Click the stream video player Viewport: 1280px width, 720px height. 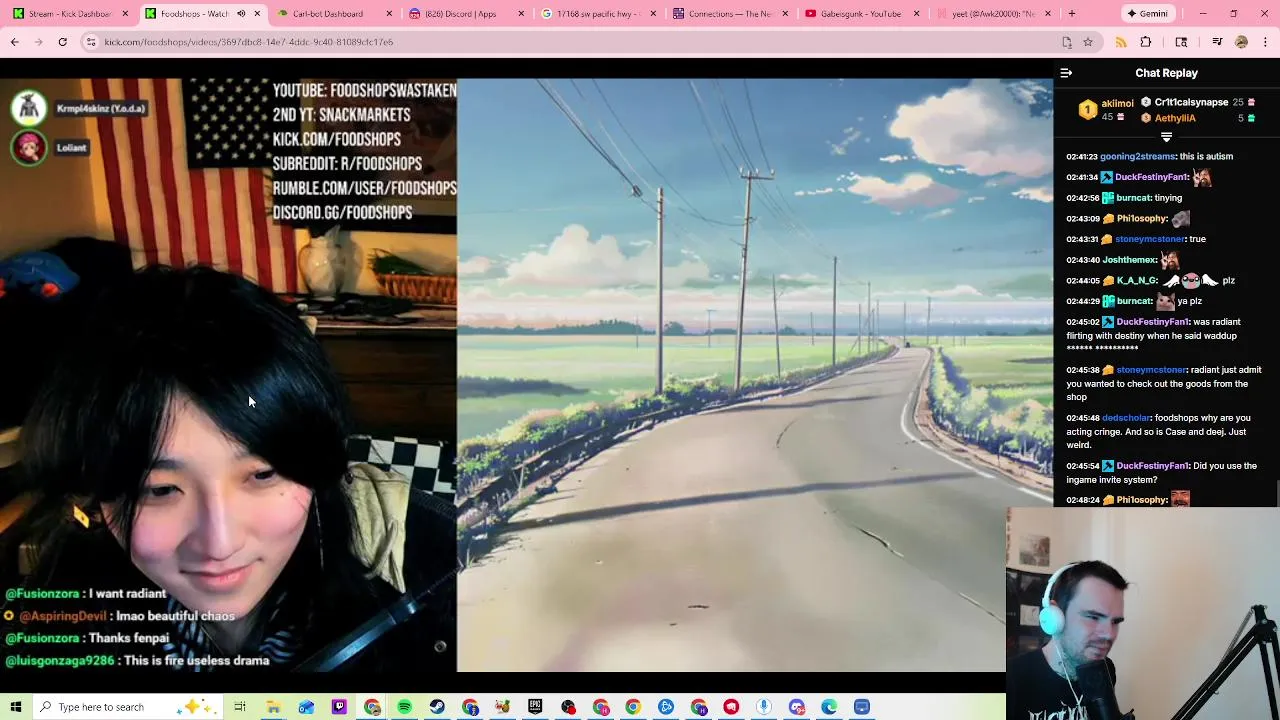(527, 375)
